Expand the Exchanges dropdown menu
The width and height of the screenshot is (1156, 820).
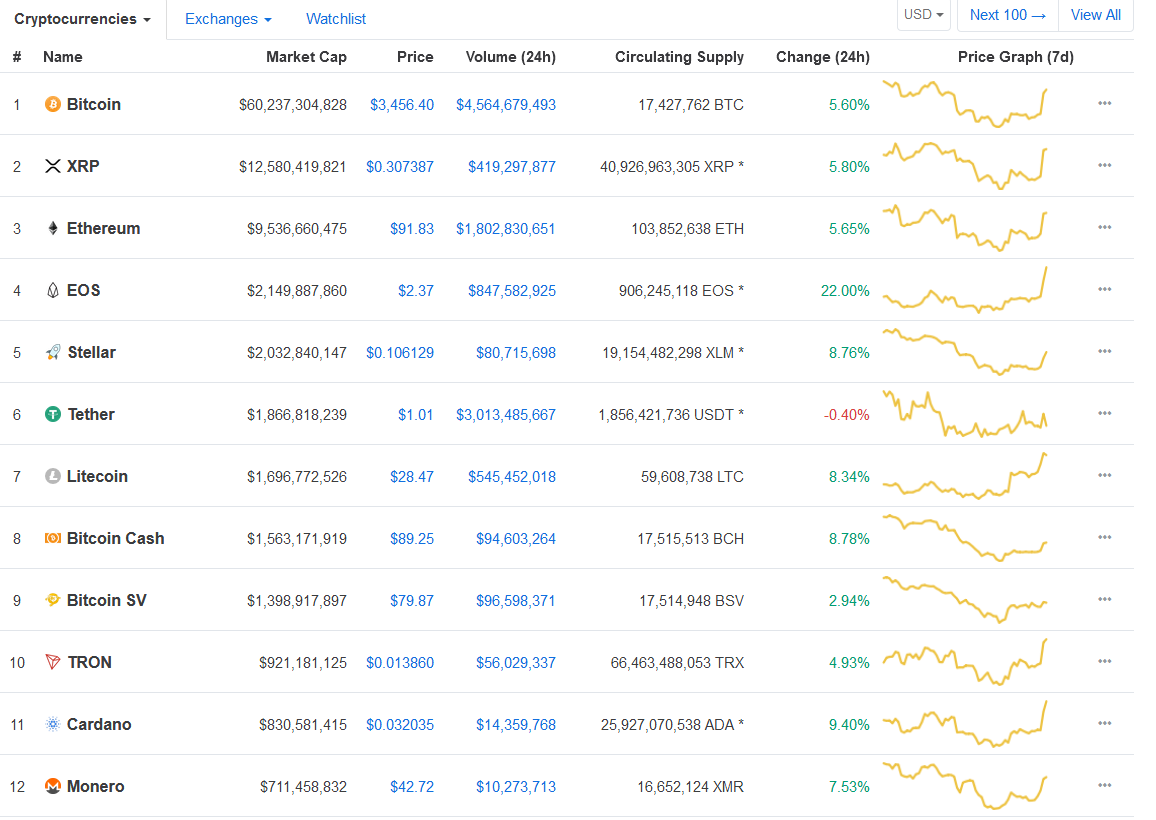(228, 19)
